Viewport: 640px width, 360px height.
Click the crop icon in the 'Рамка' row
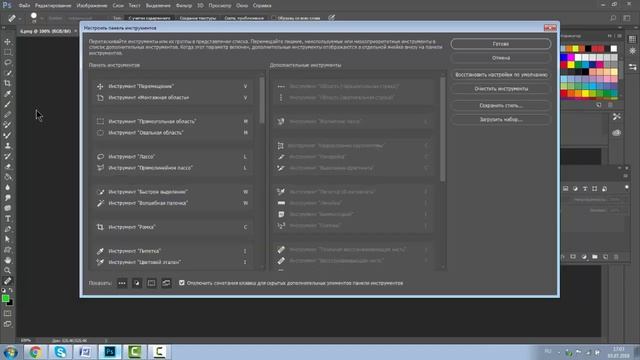click(x=100, y=227)
